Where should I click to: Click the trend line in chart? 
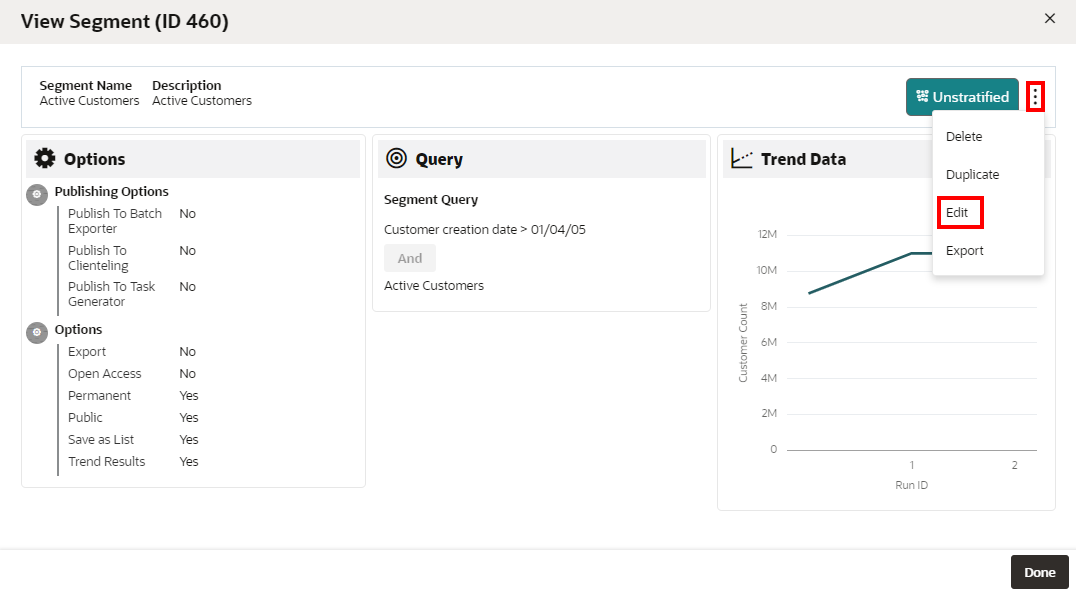(x=861, y=273)
